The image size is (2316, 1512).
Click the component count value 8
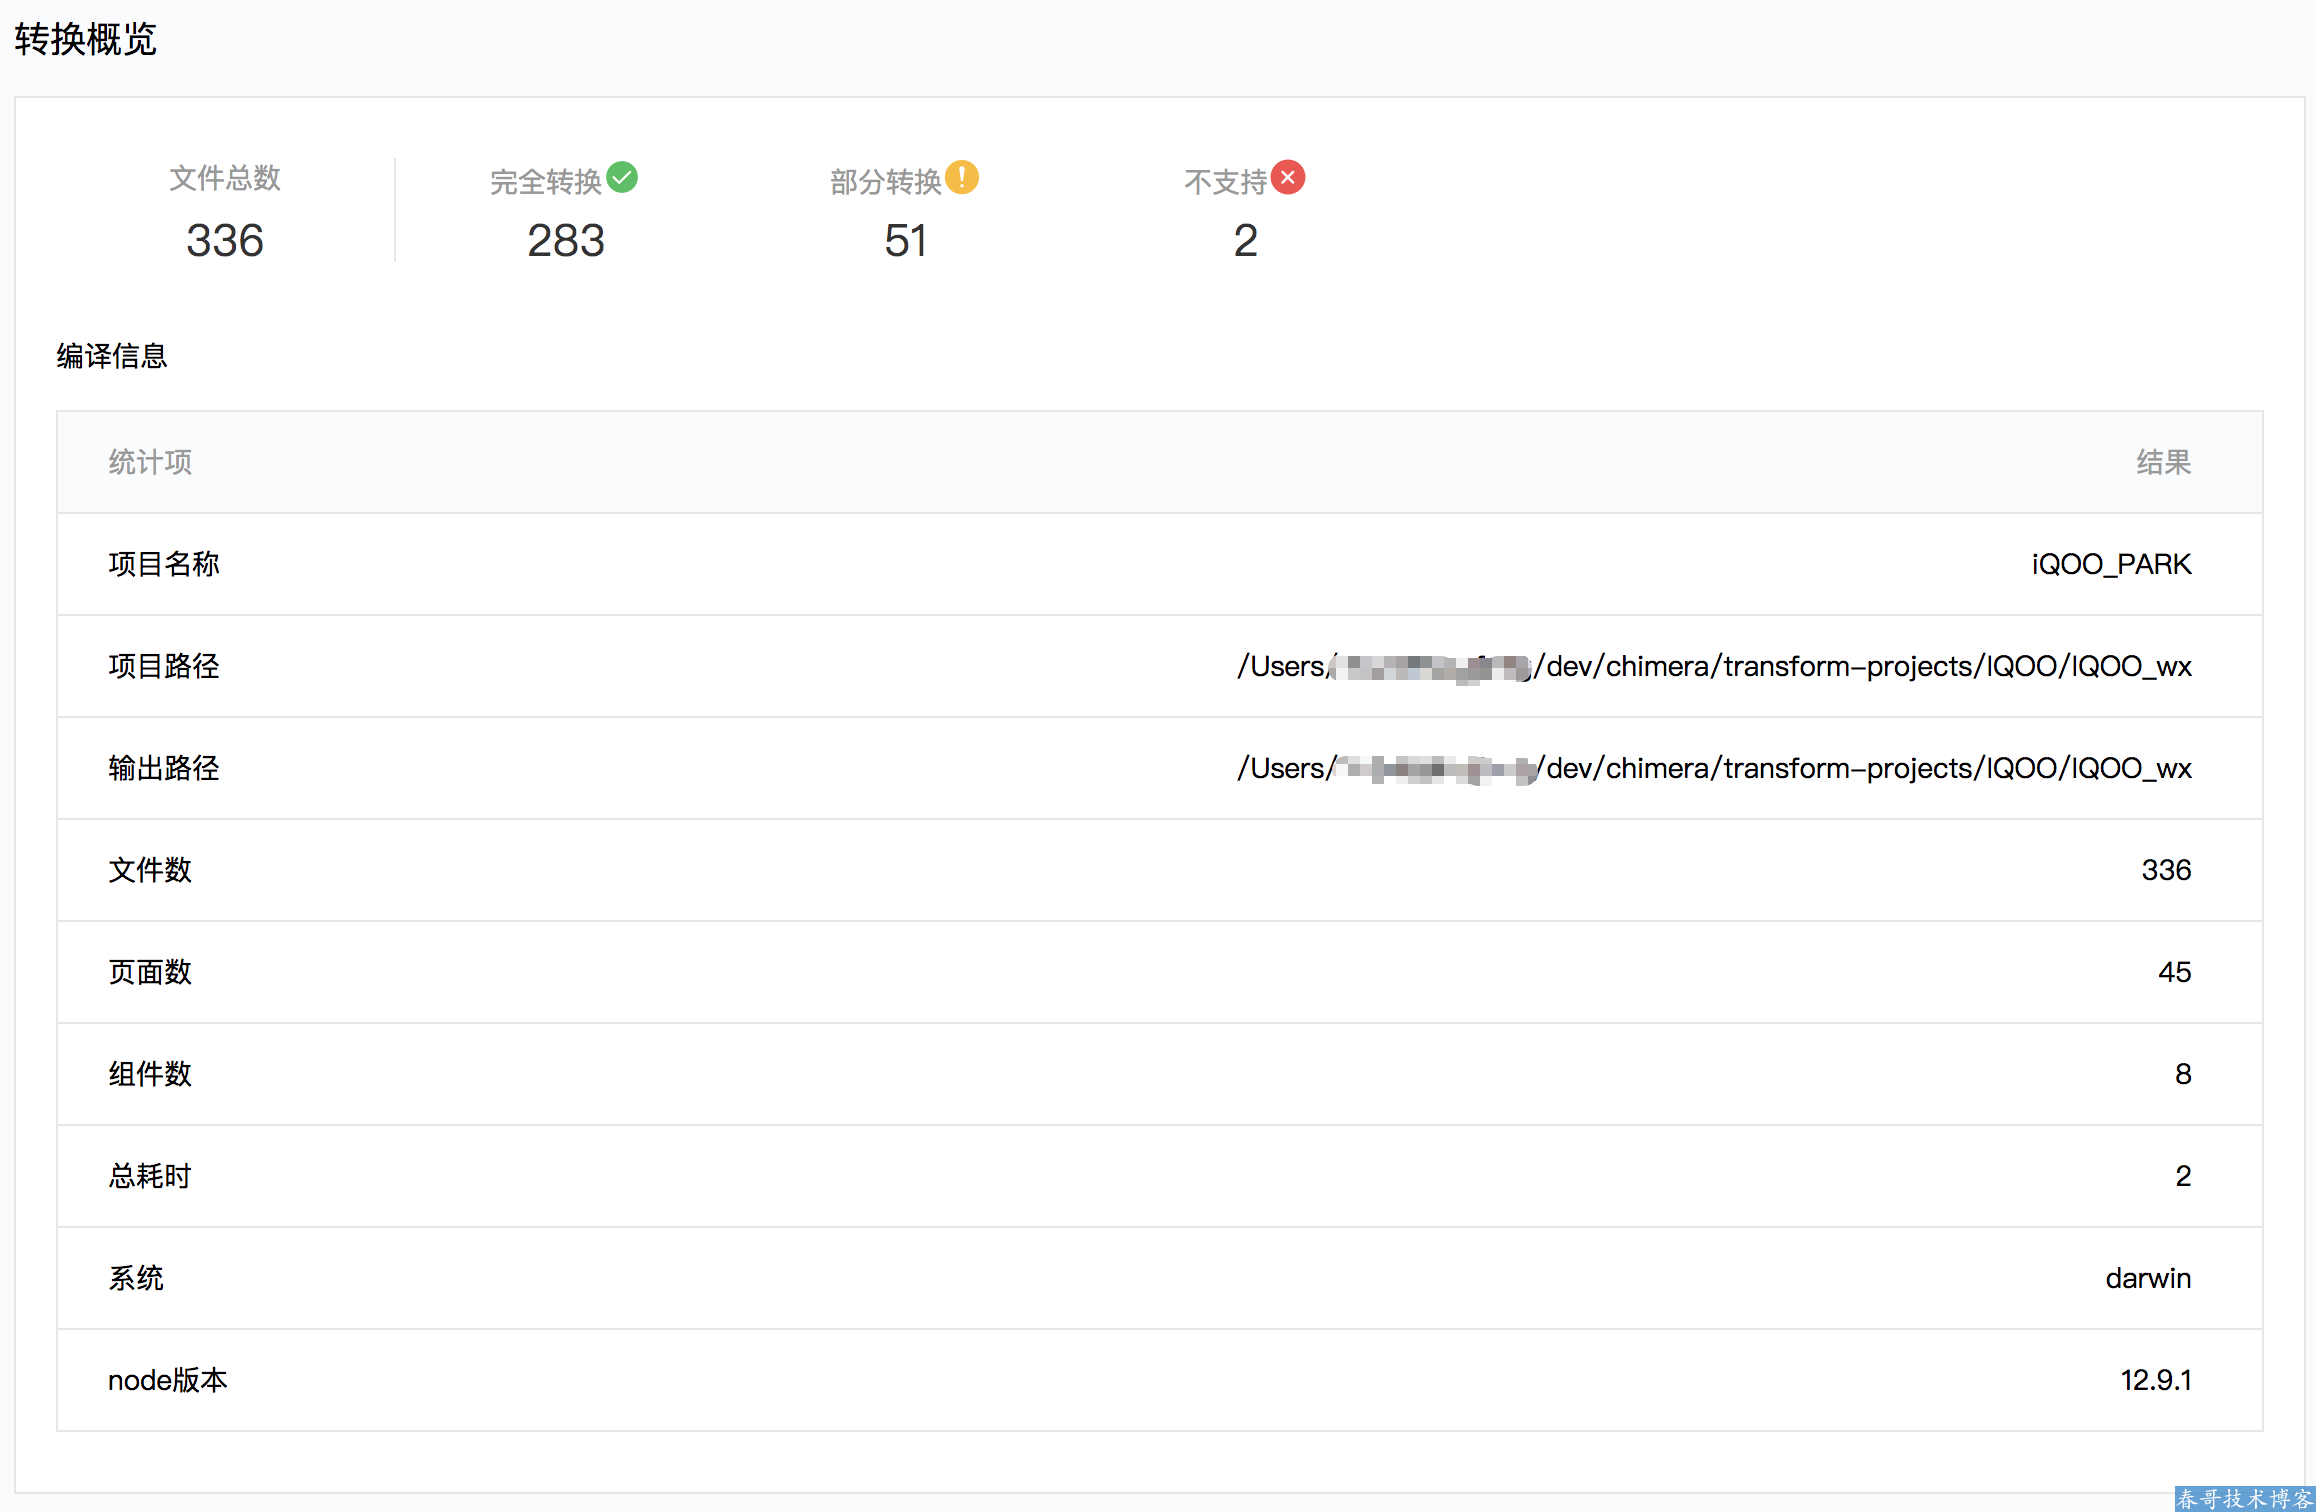pos(2183,1074)
